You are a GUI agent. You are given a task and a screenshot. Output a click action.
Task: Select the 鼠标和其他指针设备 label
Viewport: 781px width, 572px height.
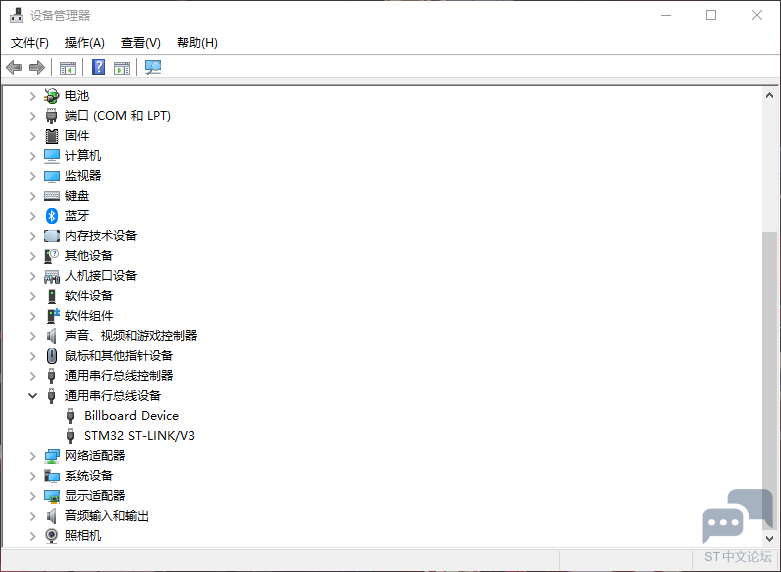click(119, 356)
